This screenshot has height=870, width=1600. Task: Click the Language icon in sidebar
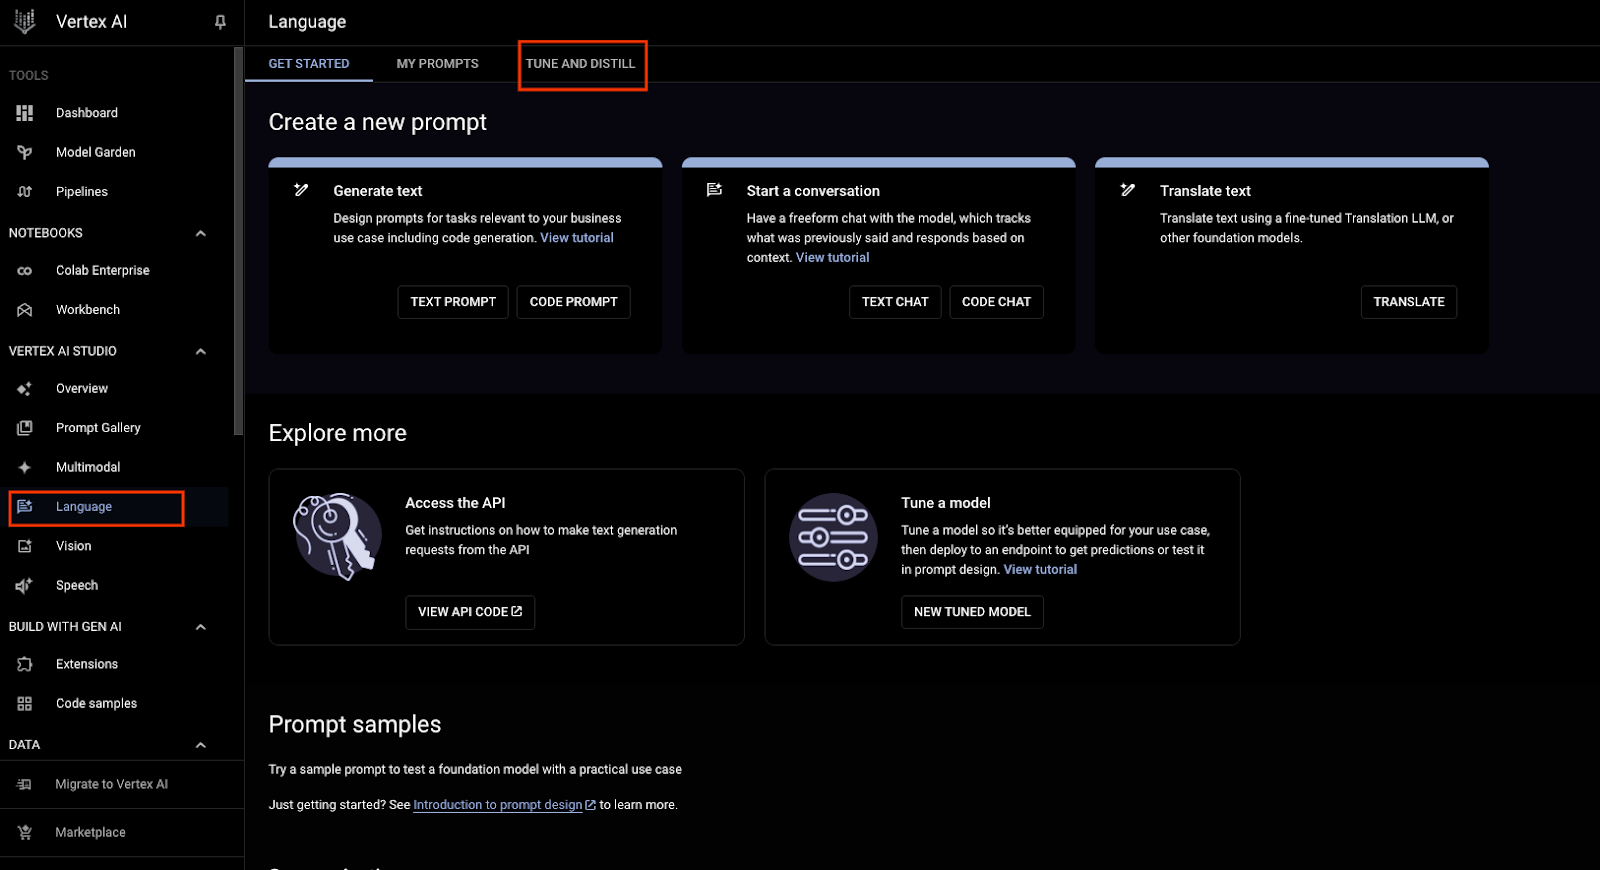click(x=25, y=507)
